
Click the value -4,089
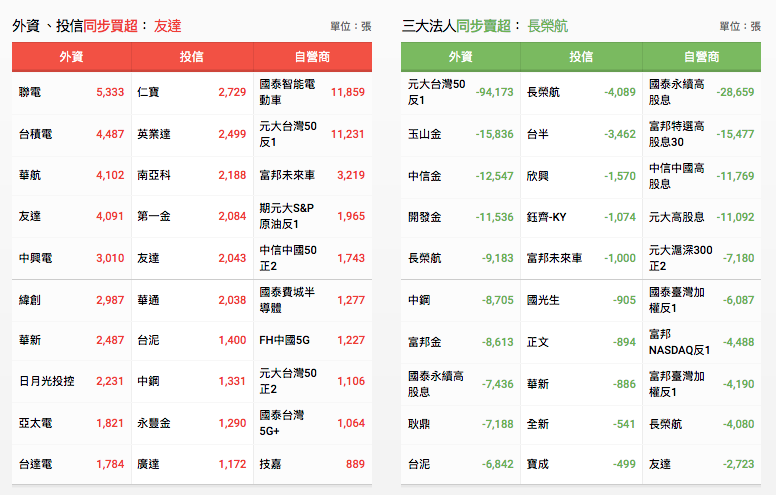coord(620,92)
